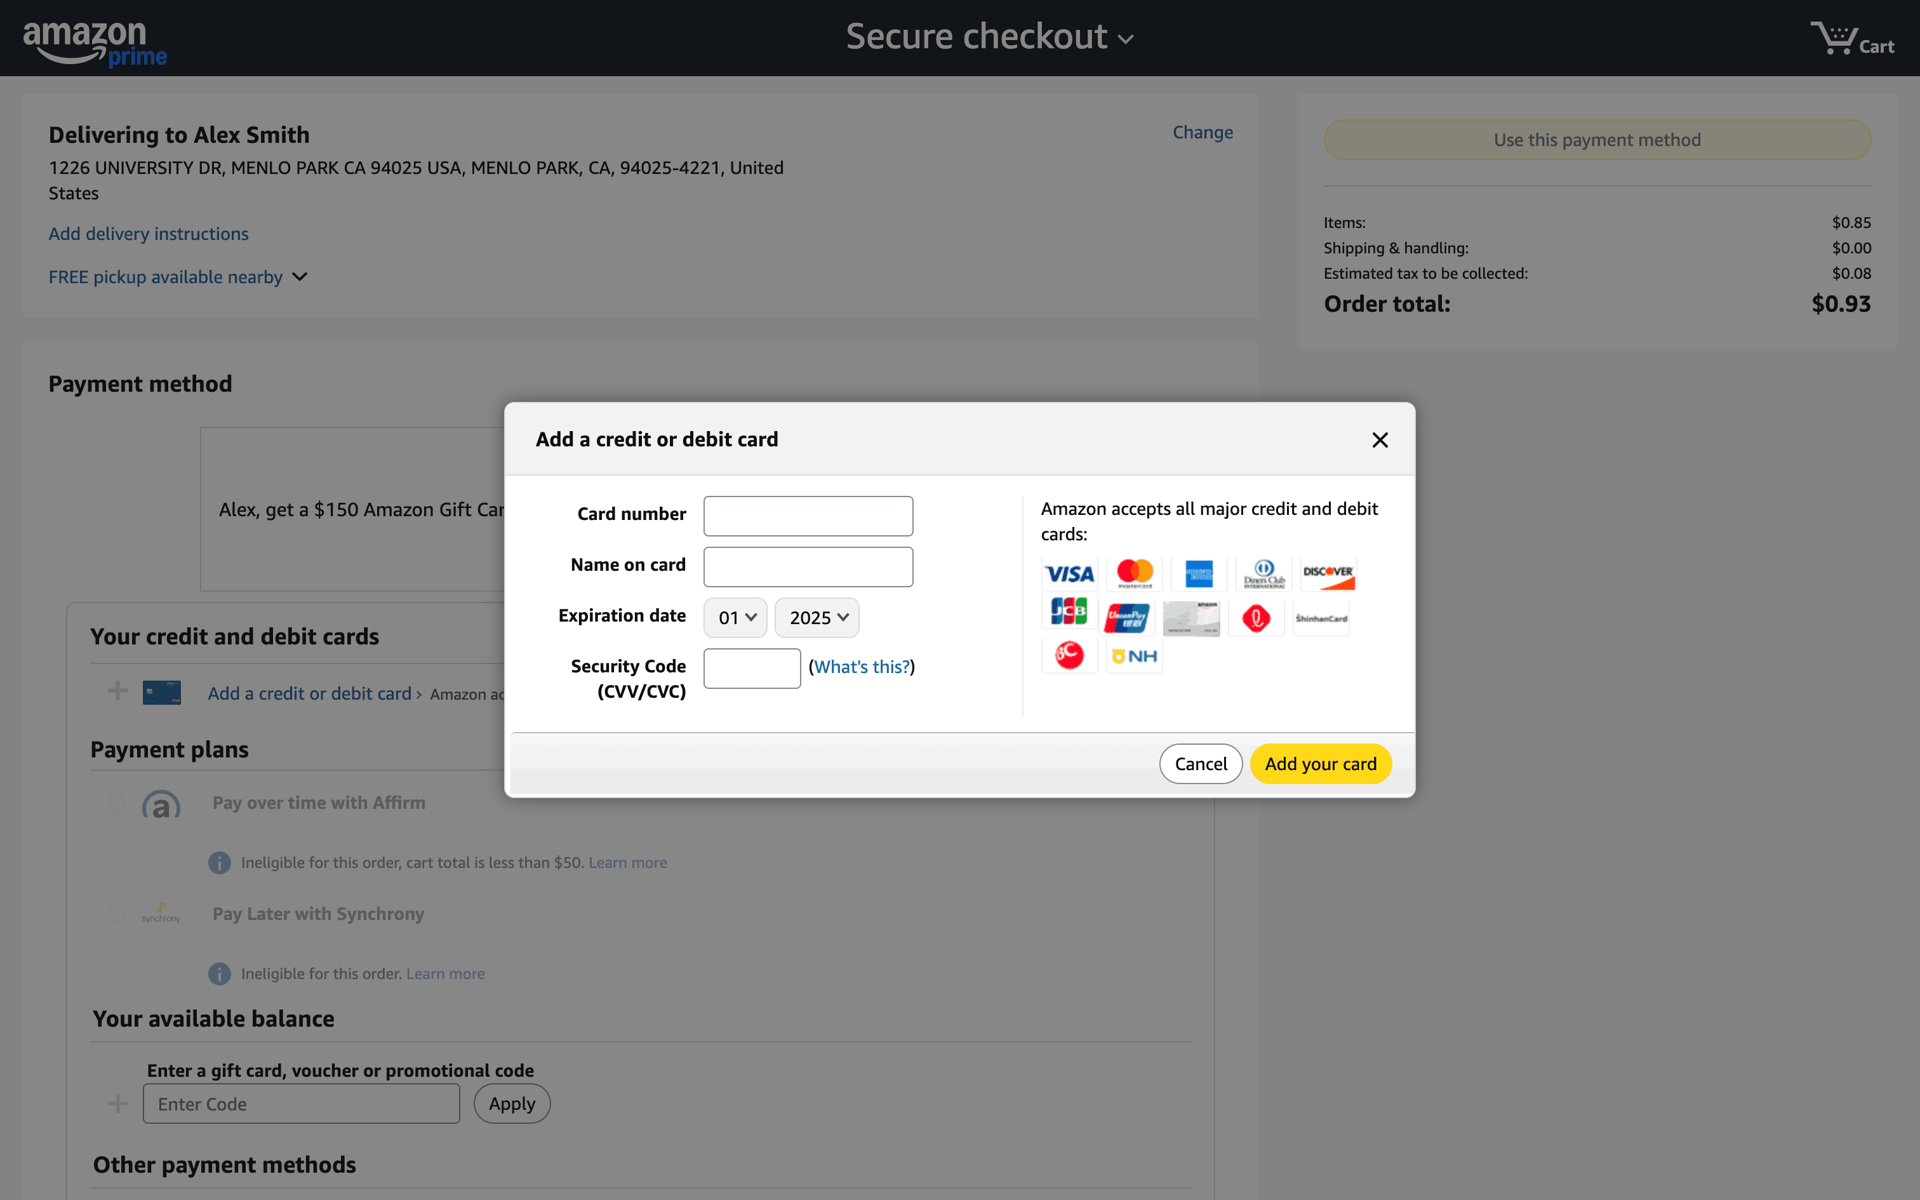Click the Payment plans heading

click(169, 750)
